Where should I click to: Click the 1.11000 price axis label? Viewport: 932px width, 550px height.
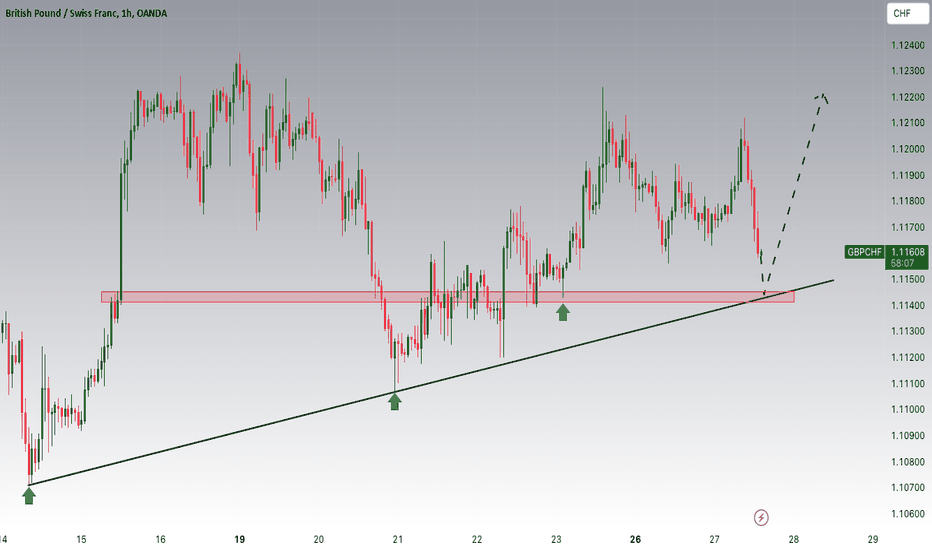tap(908, 410)
